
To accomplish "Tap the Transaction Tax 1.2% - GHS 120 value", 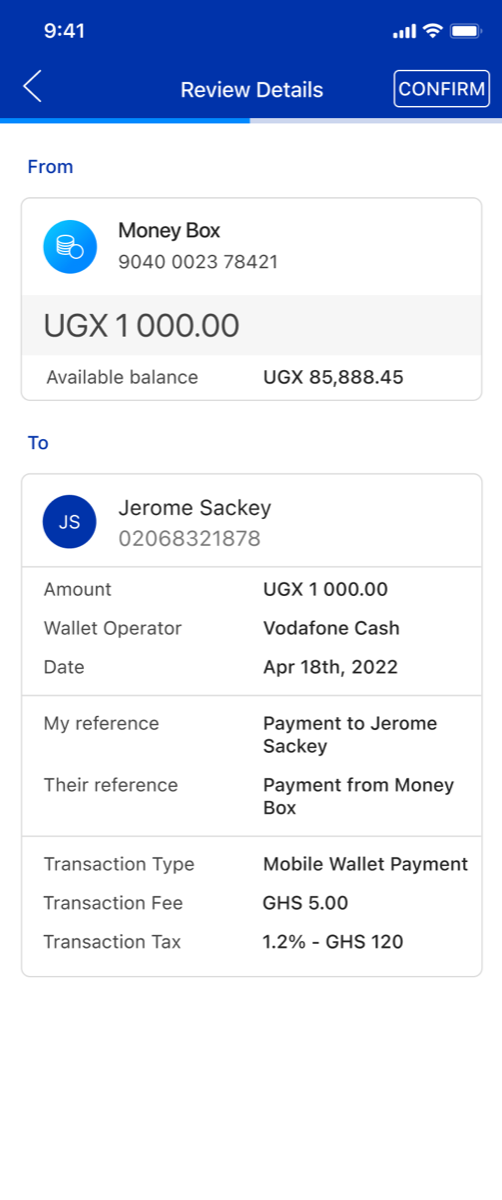I will (333, 942).
